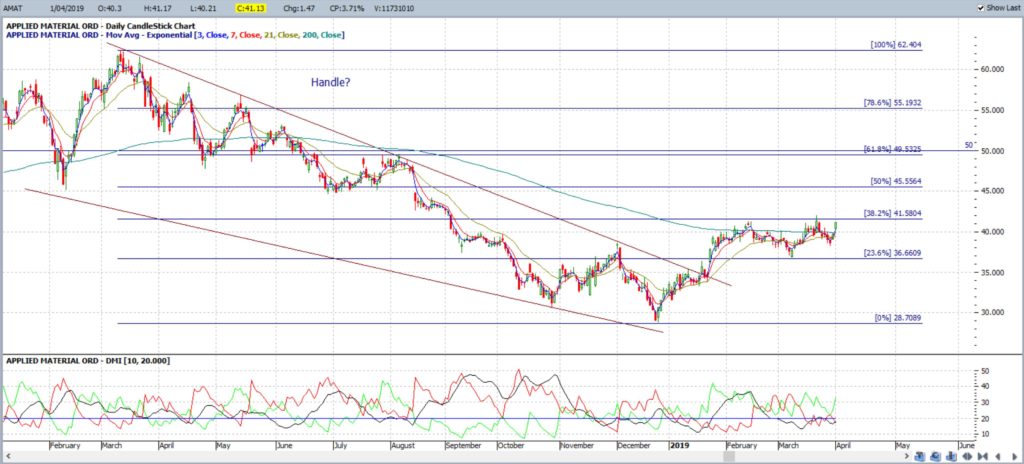Click the scroll chart right arrow icon

point(1014,456)
